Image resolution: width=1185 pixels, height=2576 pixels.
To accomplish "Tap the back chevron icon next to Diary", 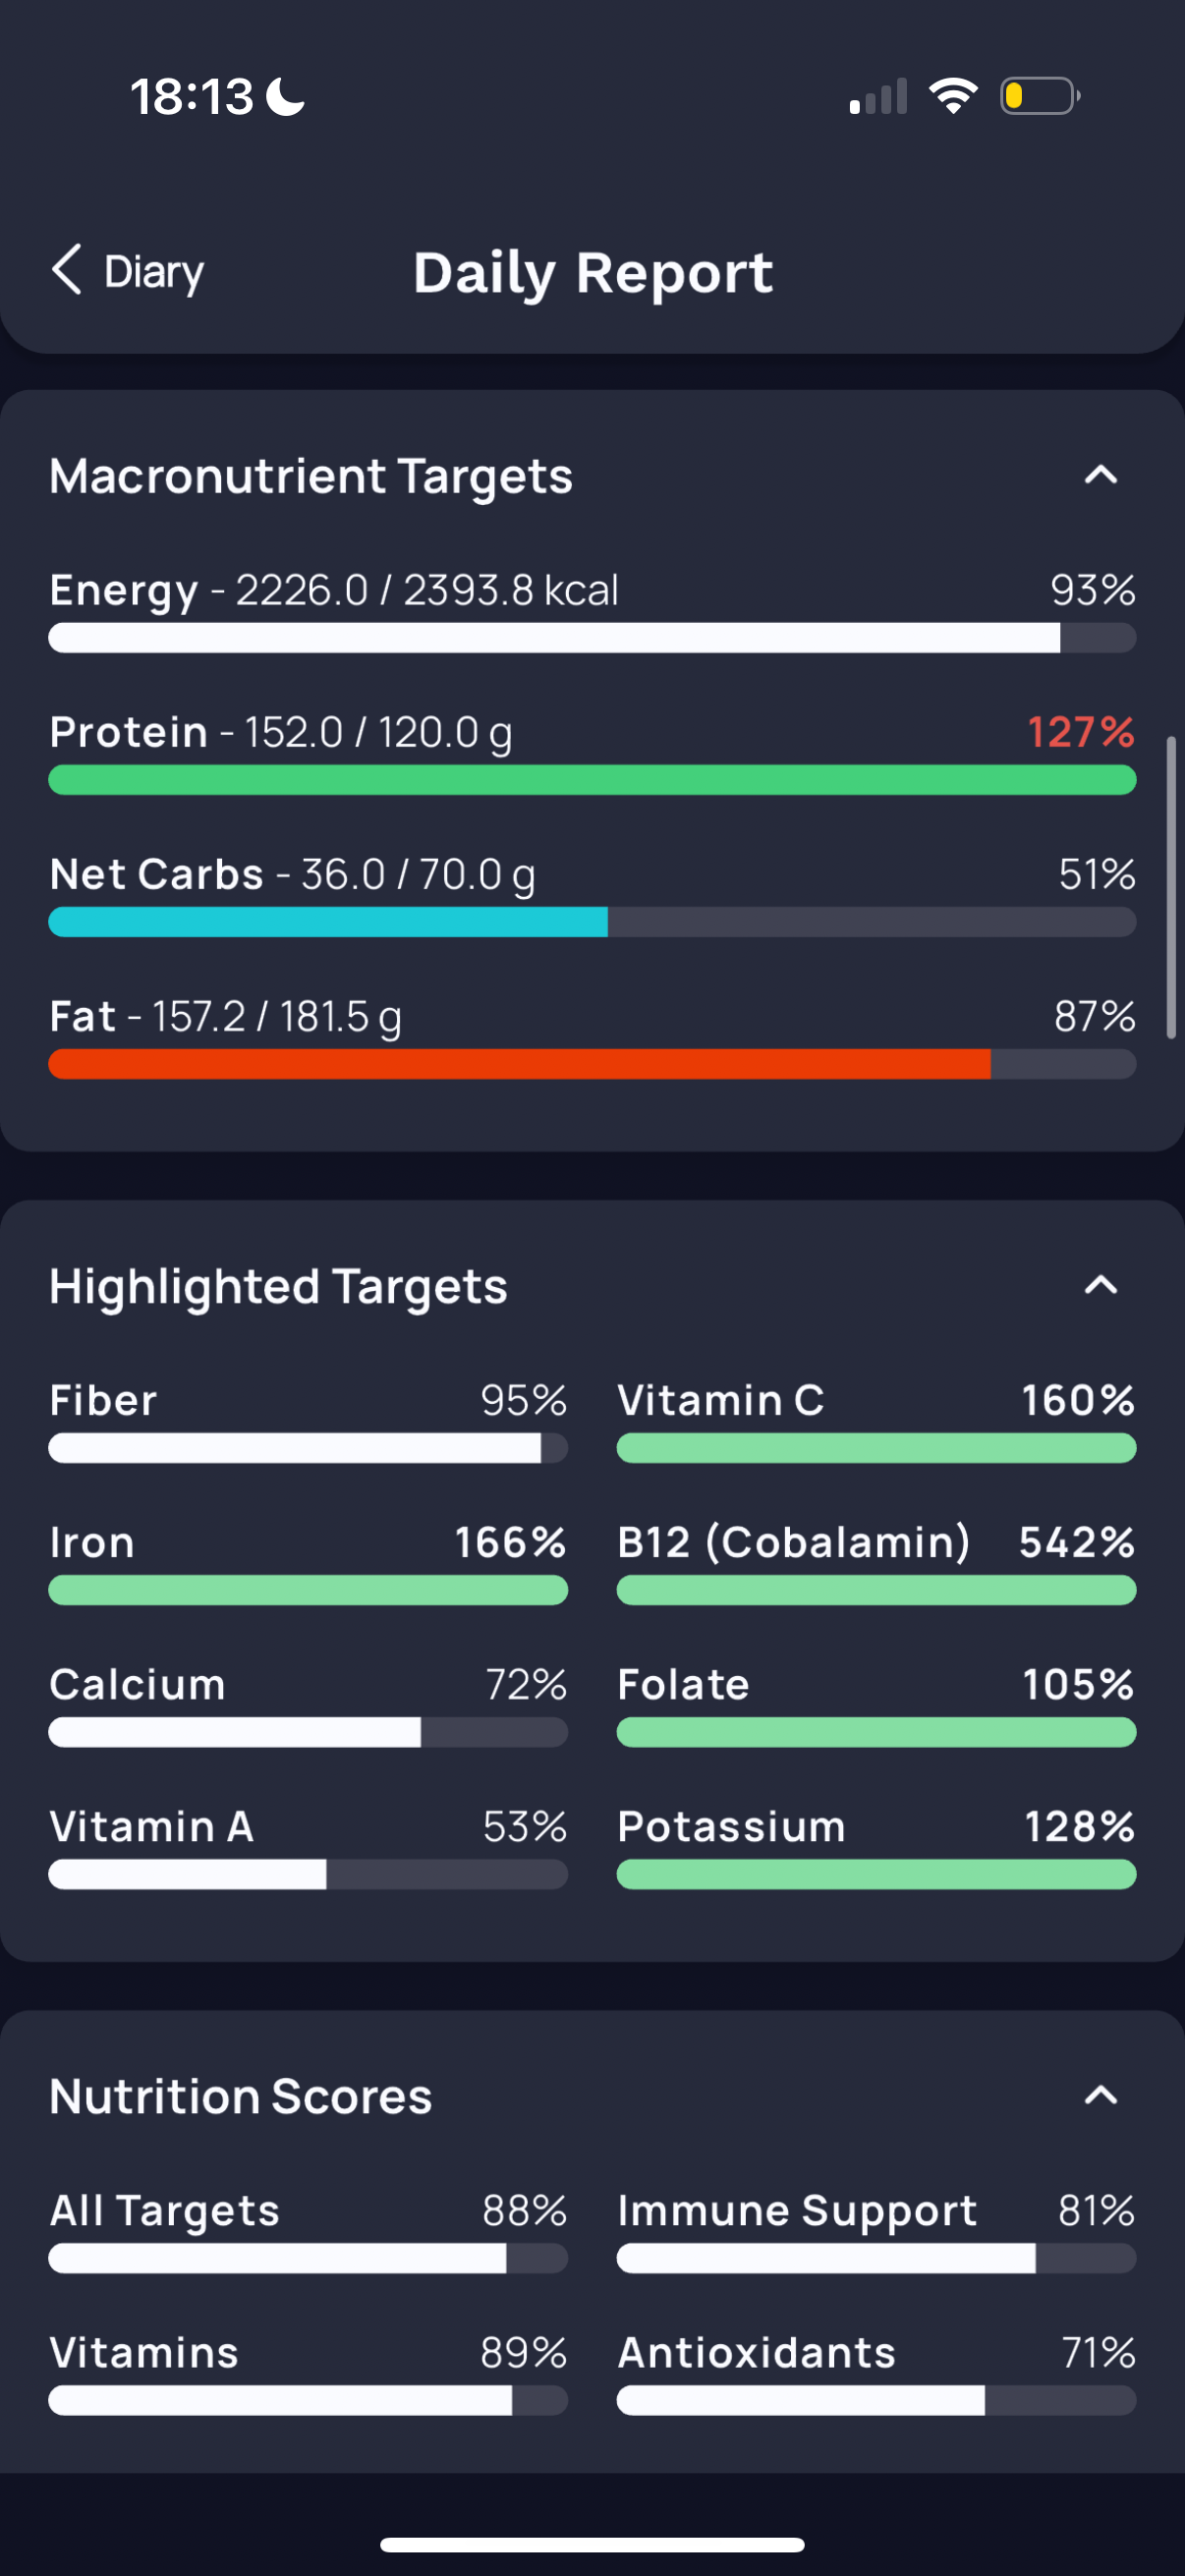I will 66,270.
